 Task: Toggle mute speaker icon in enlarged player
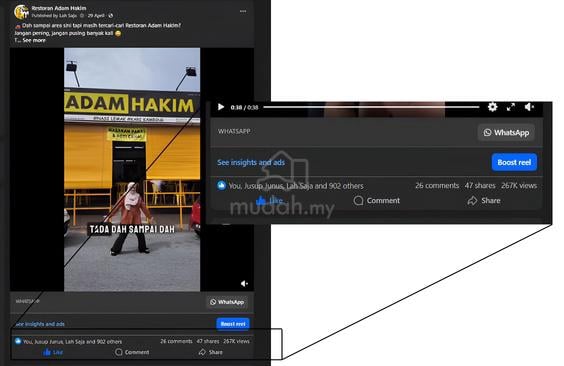tap(529, 107)
